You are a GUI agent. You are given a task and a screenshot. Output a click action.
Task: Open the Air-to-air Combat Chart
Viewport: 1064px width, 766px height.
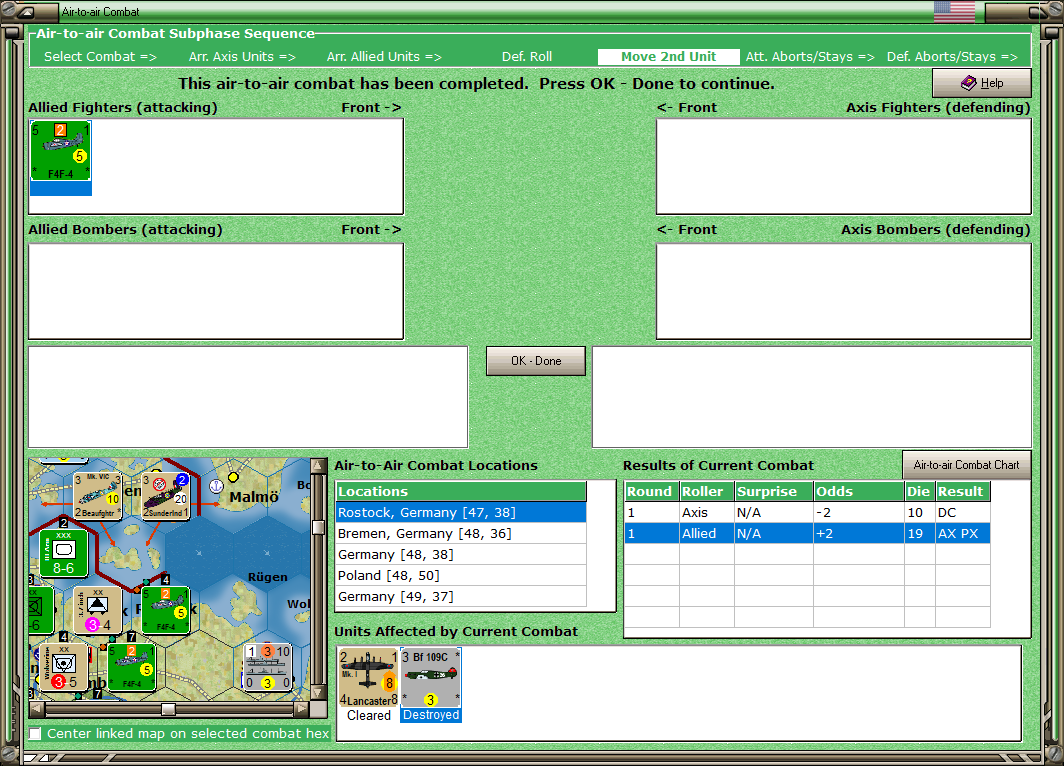click(x=966, y=465)
